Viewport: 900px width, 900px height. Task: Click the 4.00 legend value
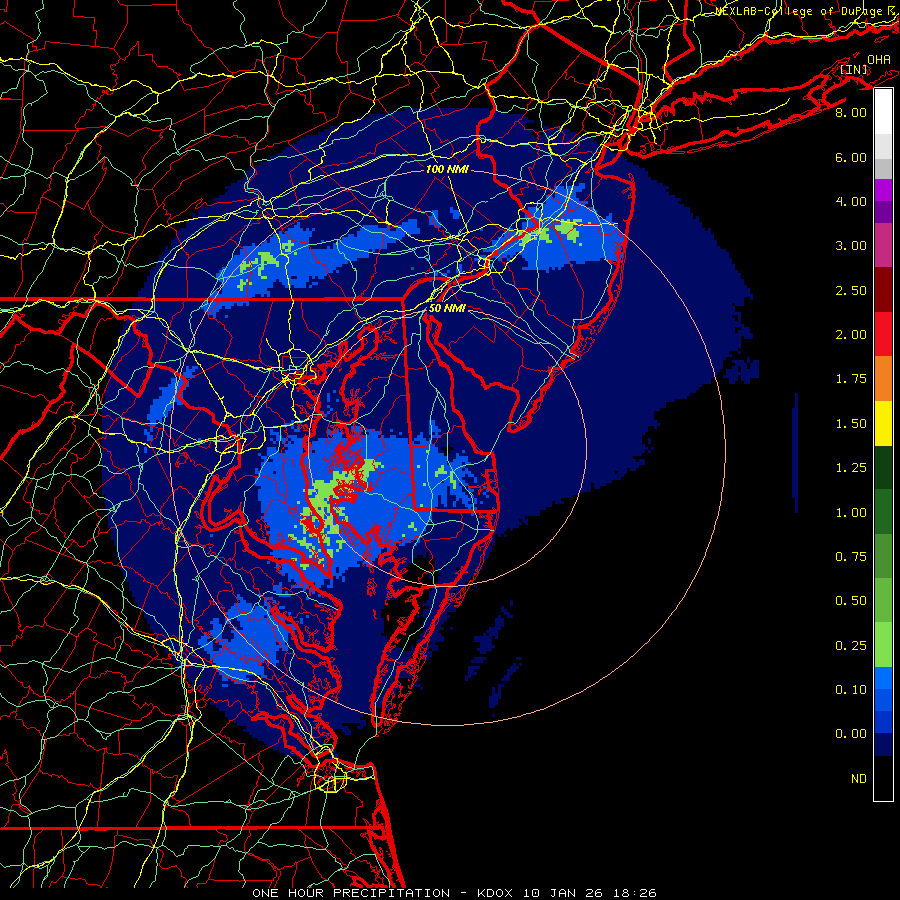point(851,201)
